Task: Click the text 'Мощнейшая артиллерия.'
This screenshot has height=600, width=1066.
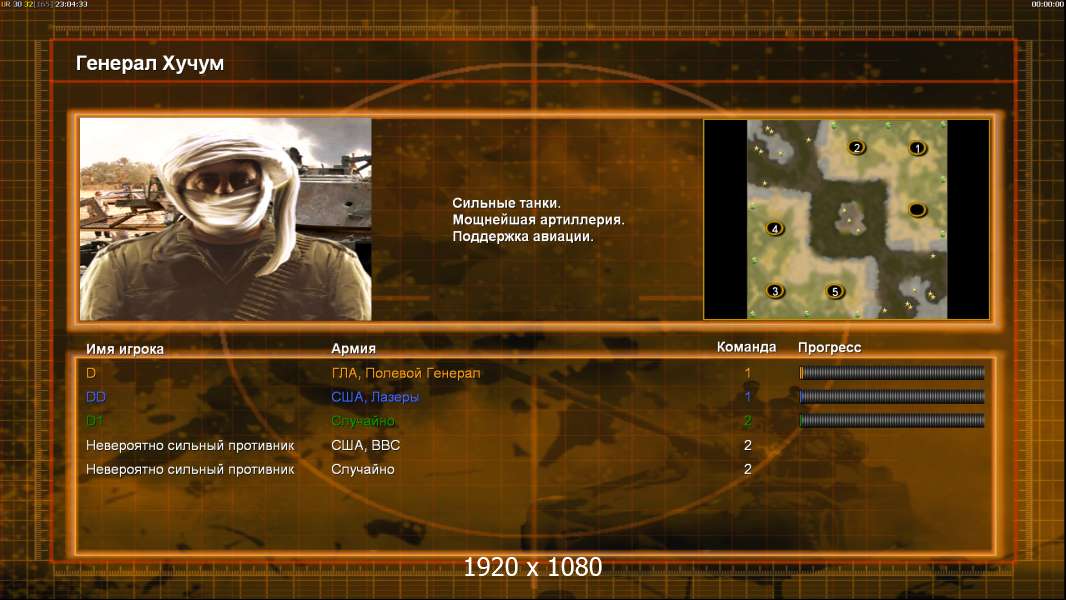Action: click(538, 220)
